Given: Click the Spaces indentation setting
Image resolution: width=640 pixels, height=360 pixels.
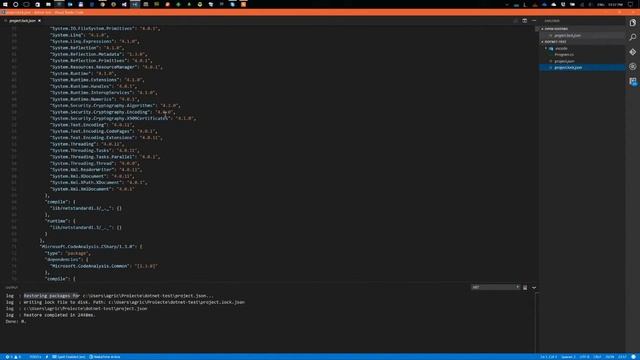Looking at the screenshot, I should click(568, 357).
